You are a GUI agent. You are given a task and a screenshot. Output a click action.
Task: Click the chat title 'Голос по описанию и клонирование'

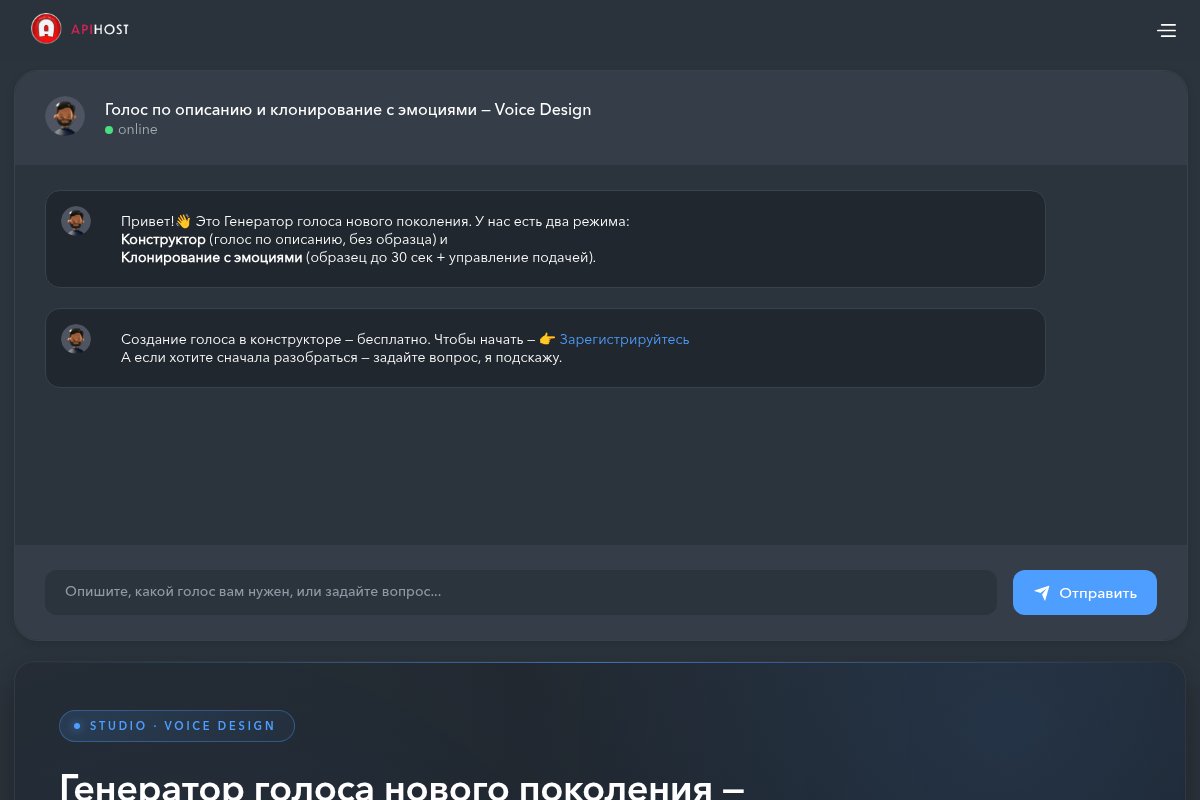tap(348, 110)
